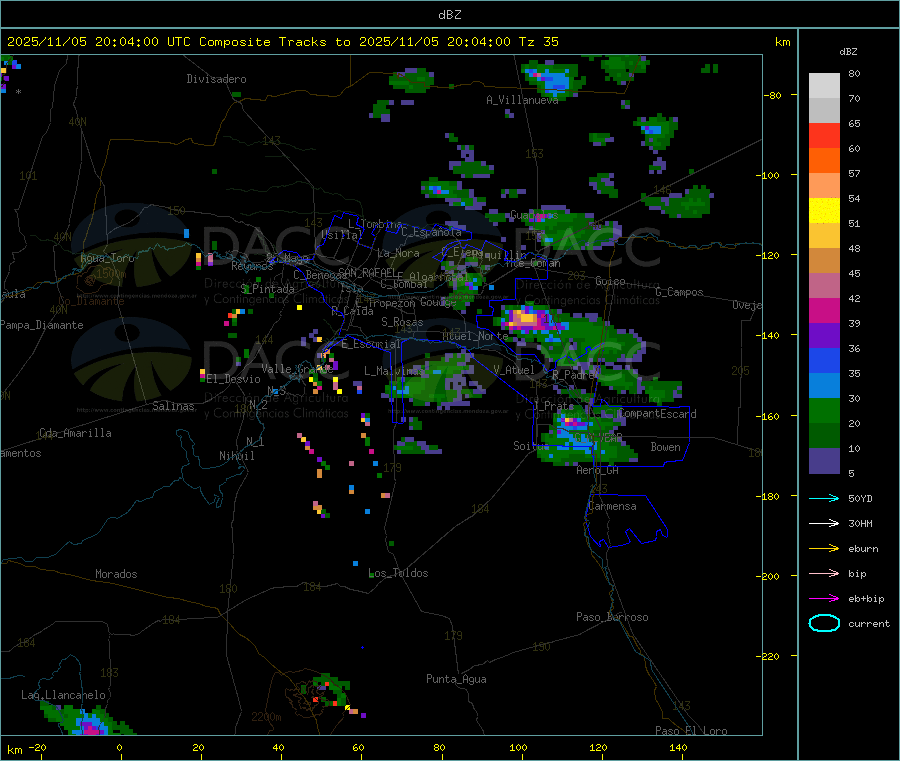
Task: Click the 'eb+bip' legend label
Action: pos(866,599)
